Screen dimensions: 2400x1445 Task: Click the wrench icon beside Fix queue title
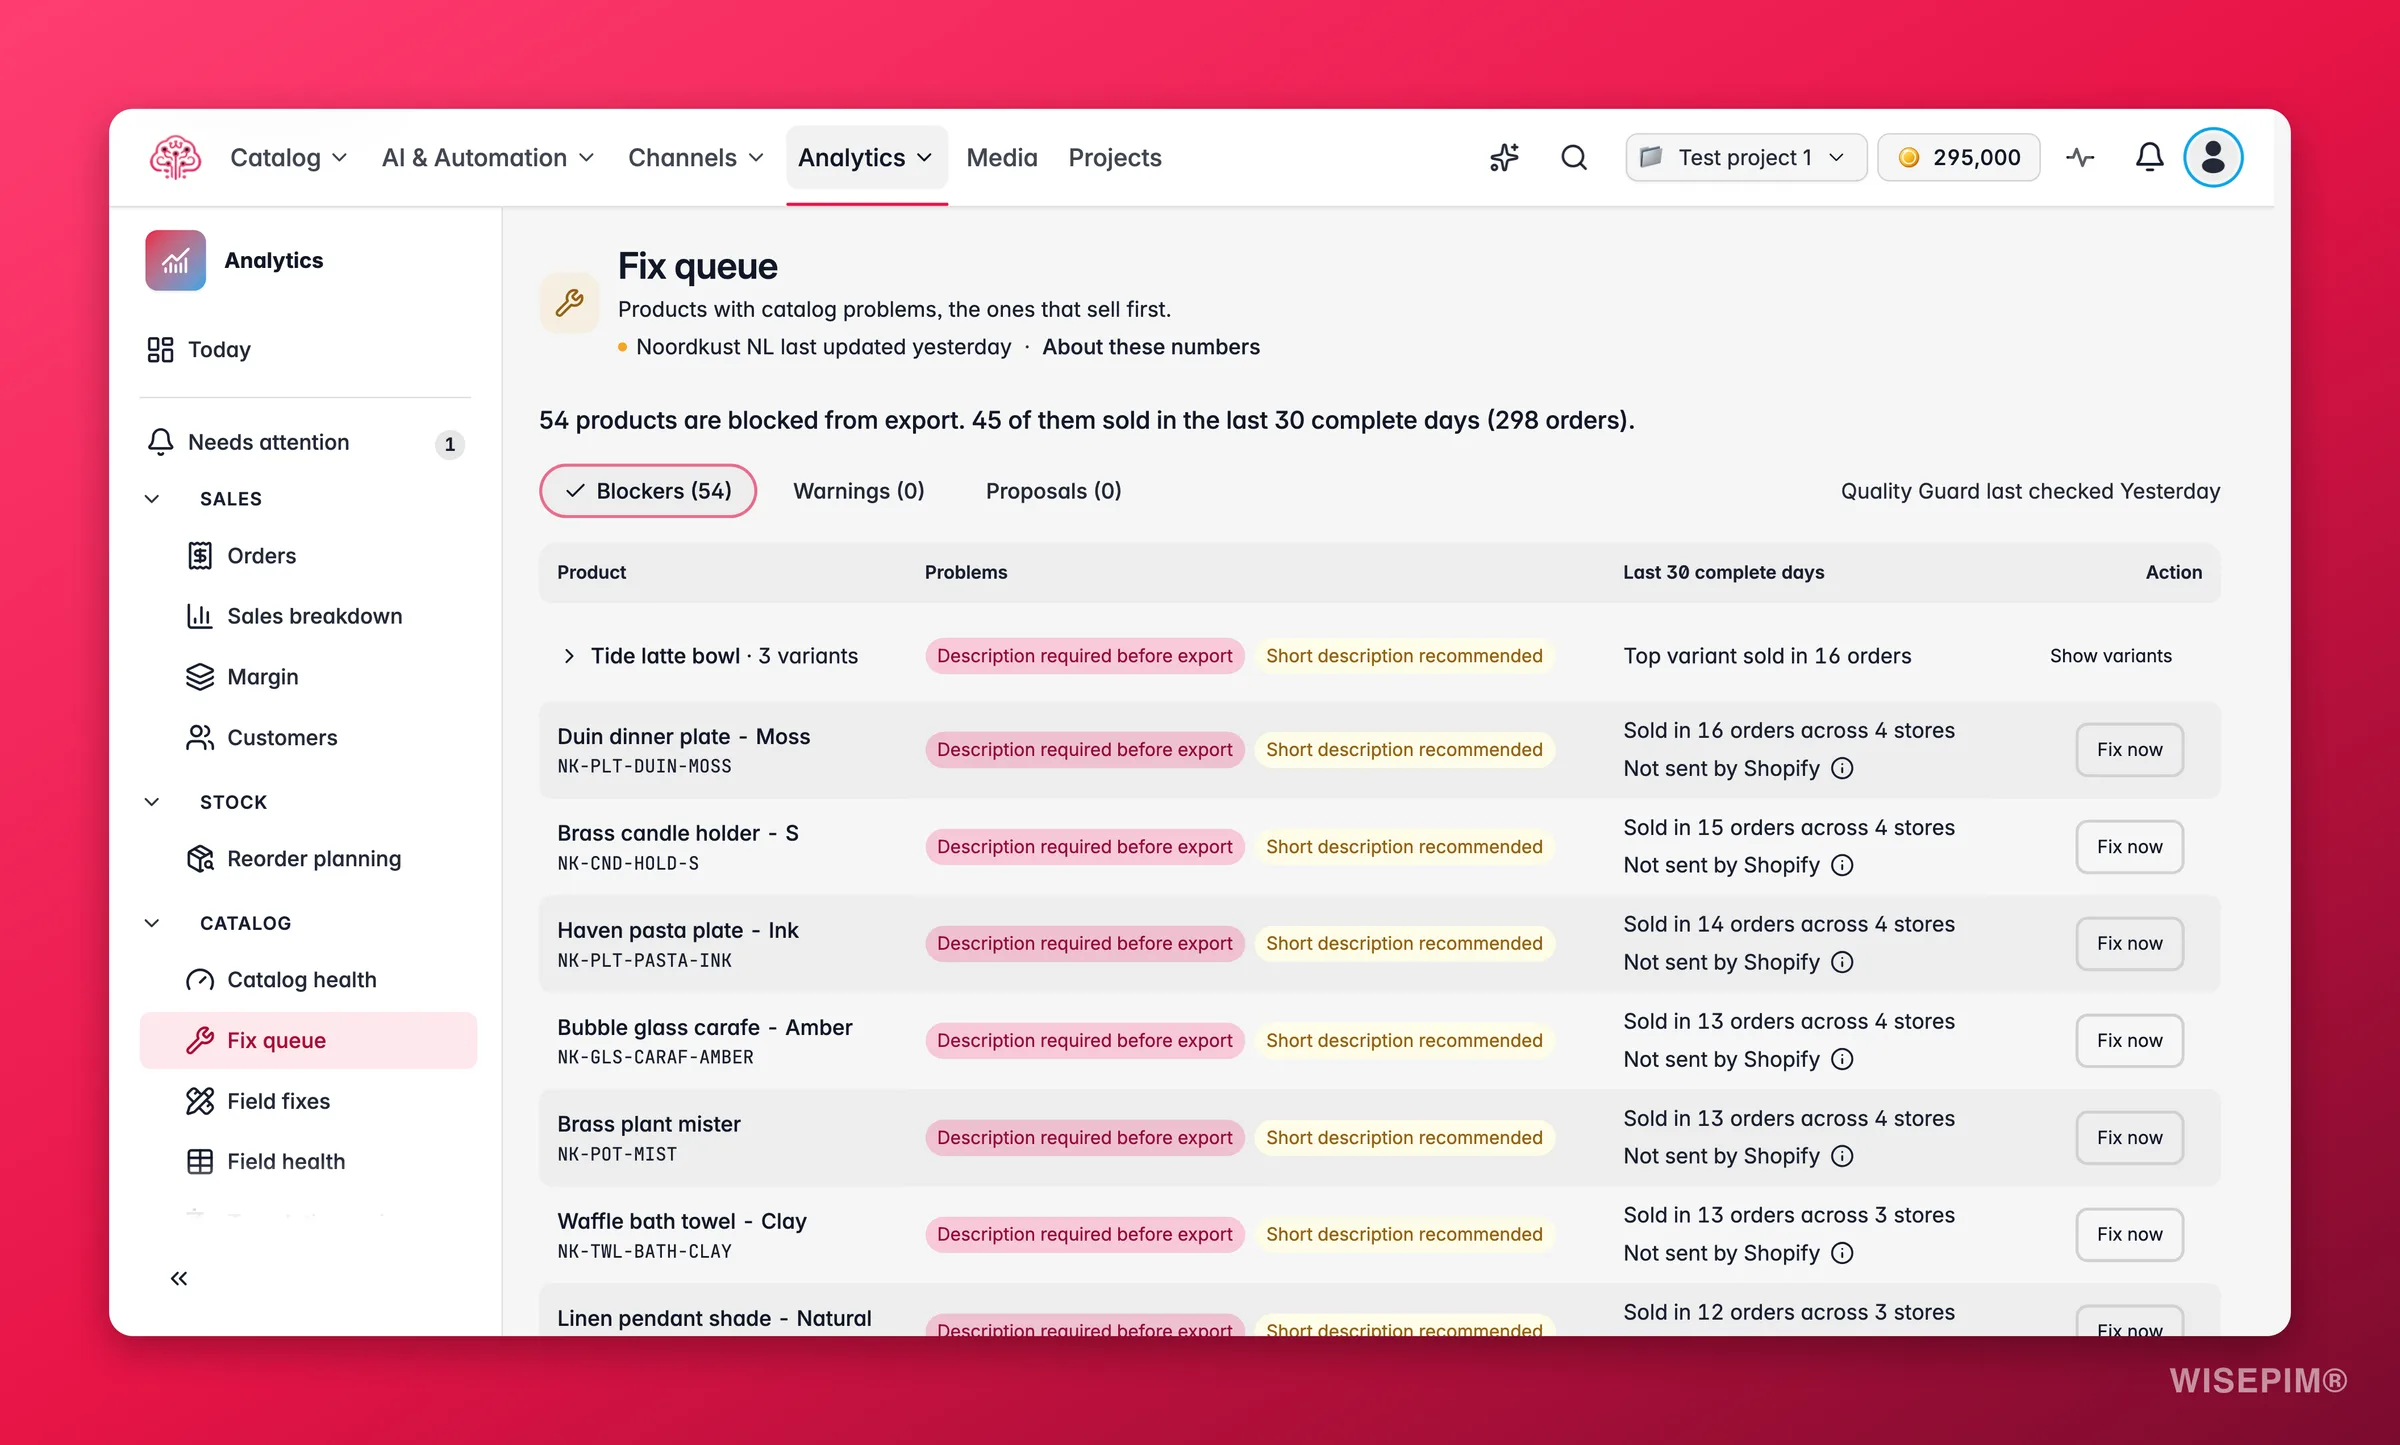(x=569, y=302)
